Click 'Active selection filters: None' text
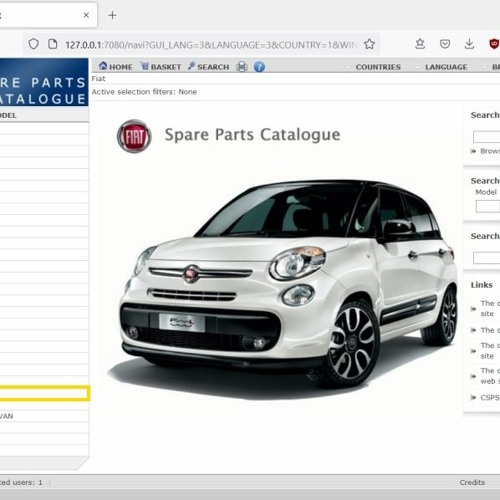This screenshot has width=500, height=500. 144,92
